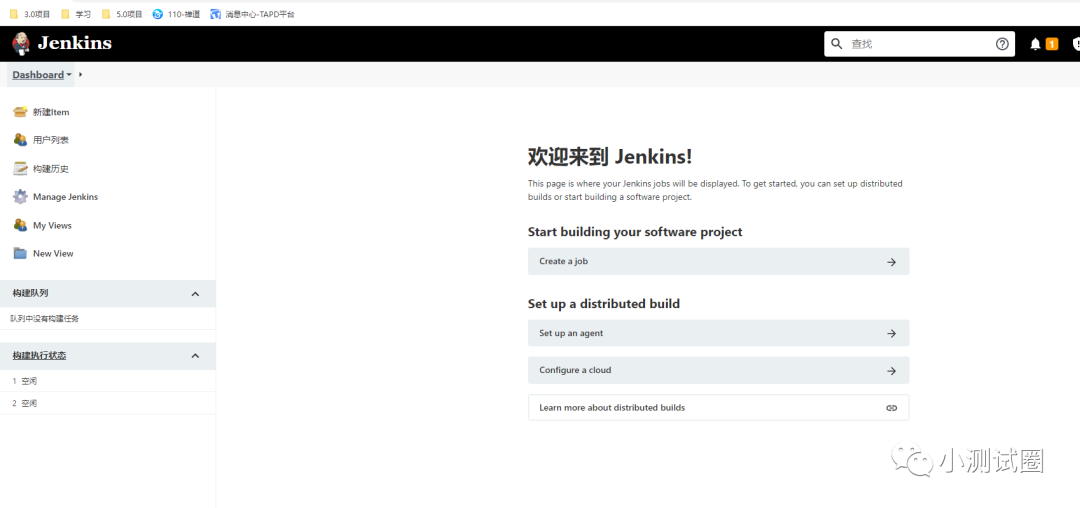Open the search help question-mark icon
This screenshot has width=1080, height=508.
pos(1002,44)
